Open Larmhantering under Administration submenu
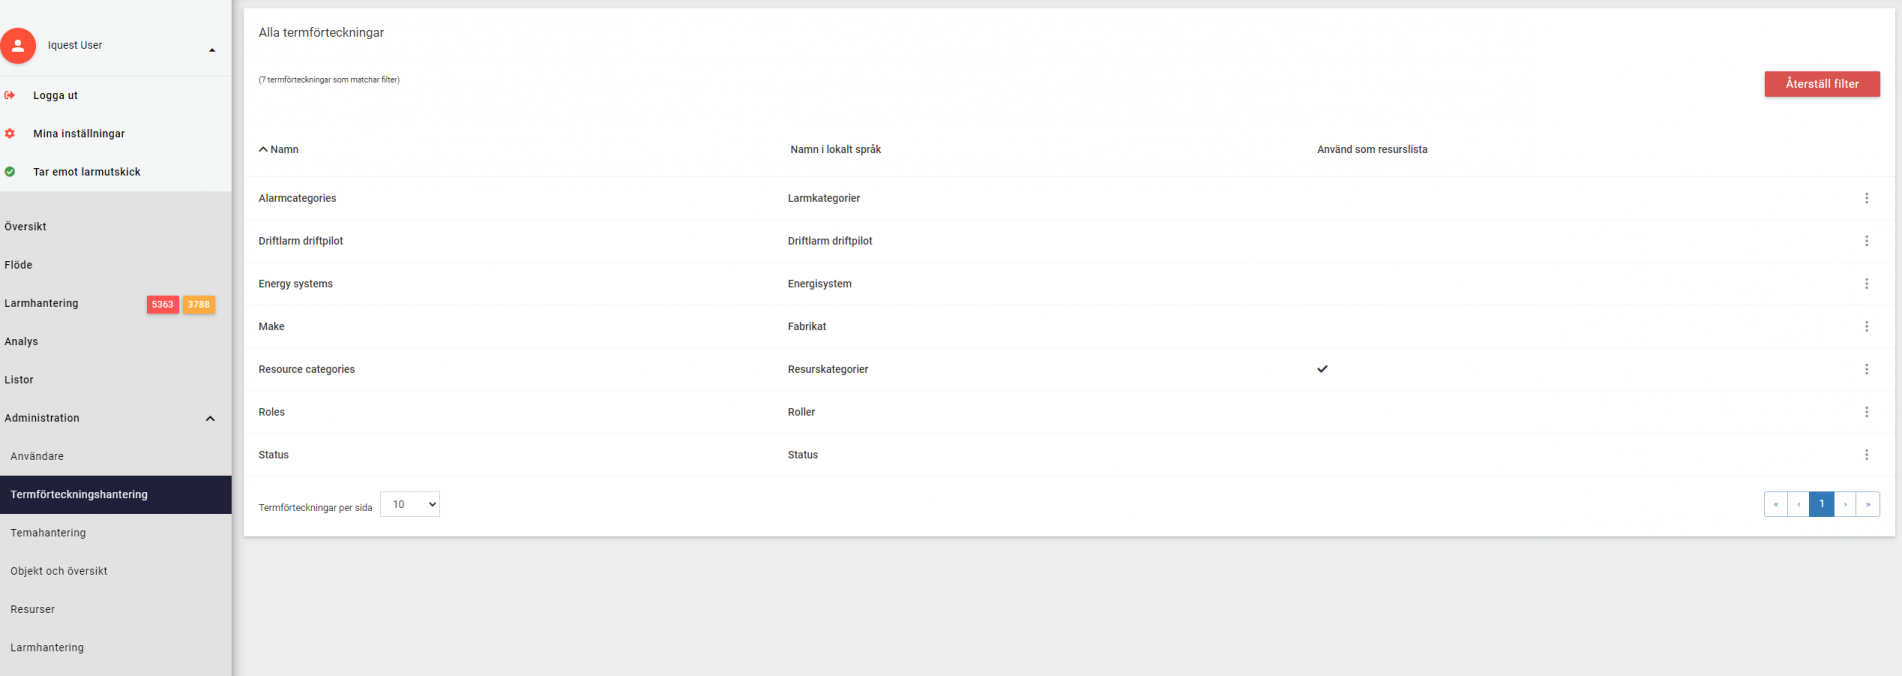1902x676 pixels. 47,648
